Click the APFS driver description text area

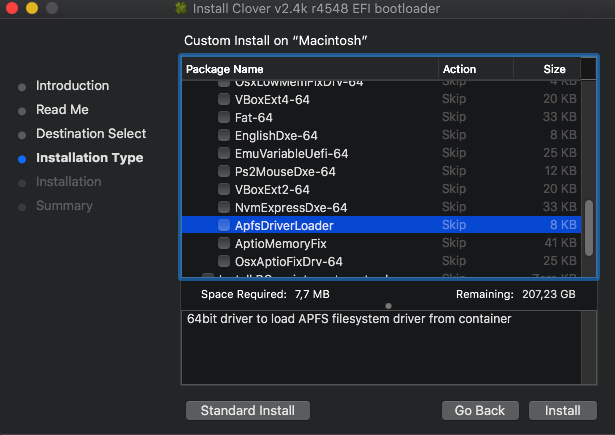tap(381, 348)
